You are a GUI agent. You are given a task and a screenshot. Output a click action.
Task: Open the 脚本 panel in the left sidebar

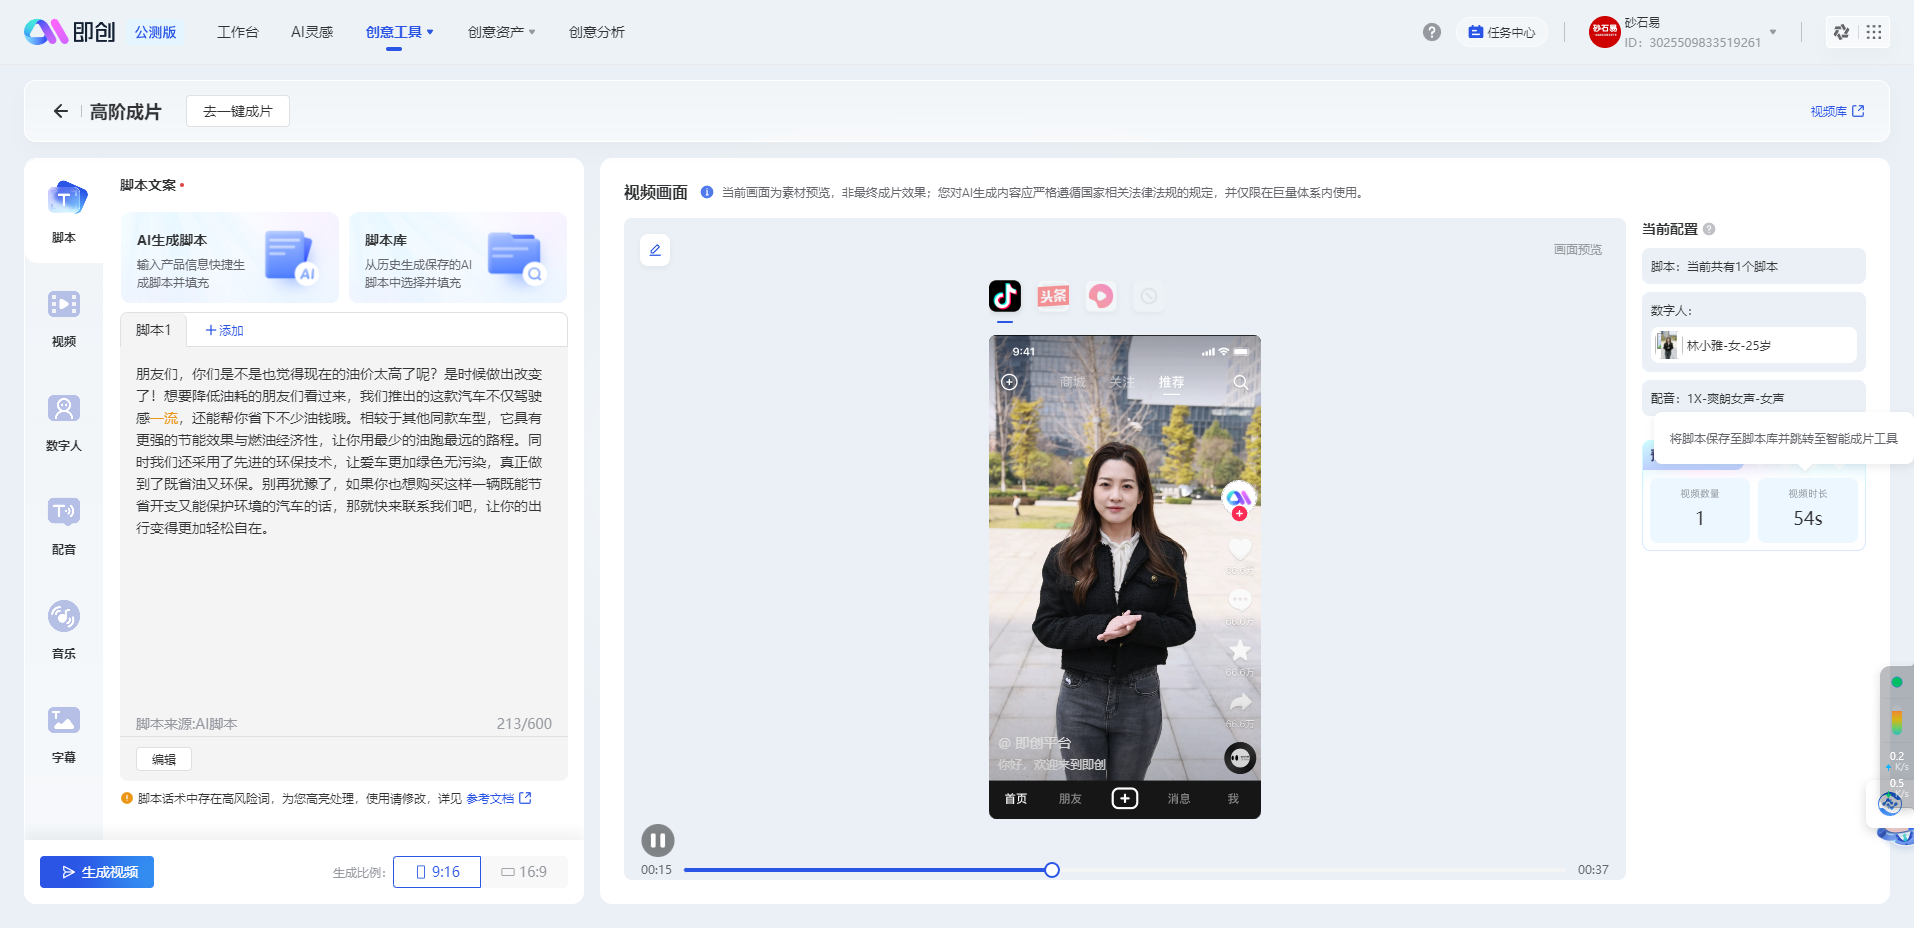coord(63,212)
